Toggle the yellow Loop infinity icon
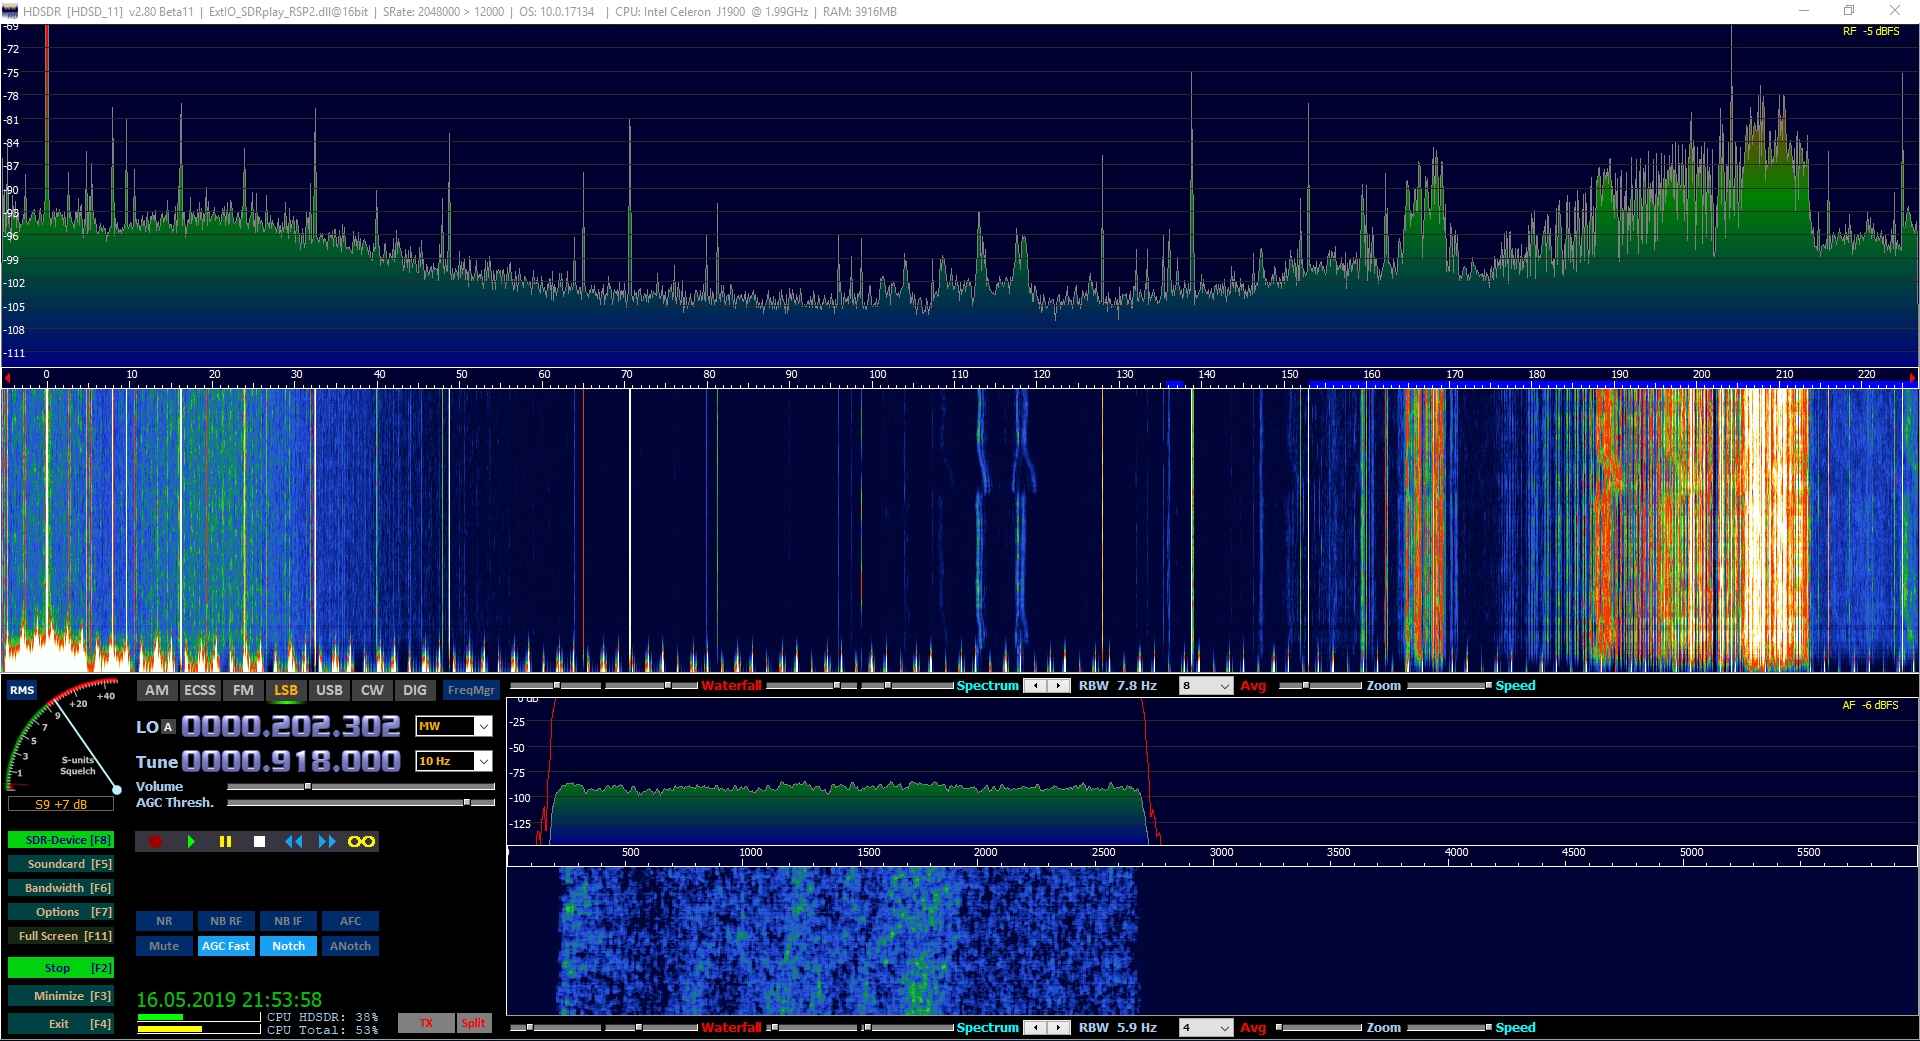The width and height of the screenshot is (1920, 1041). tap(361, 842)
